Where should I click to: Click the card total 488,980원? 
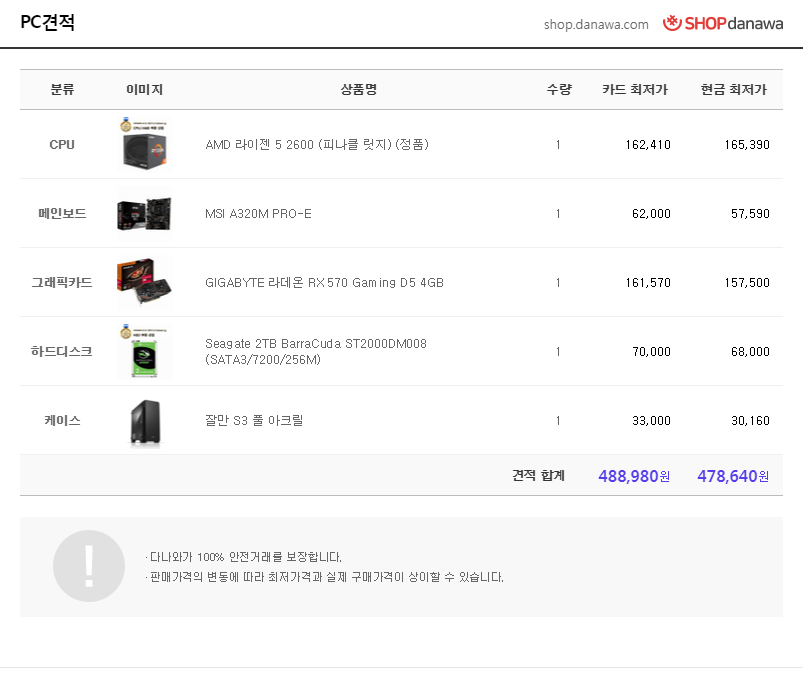pyautogui.click(x=634, y=476)
